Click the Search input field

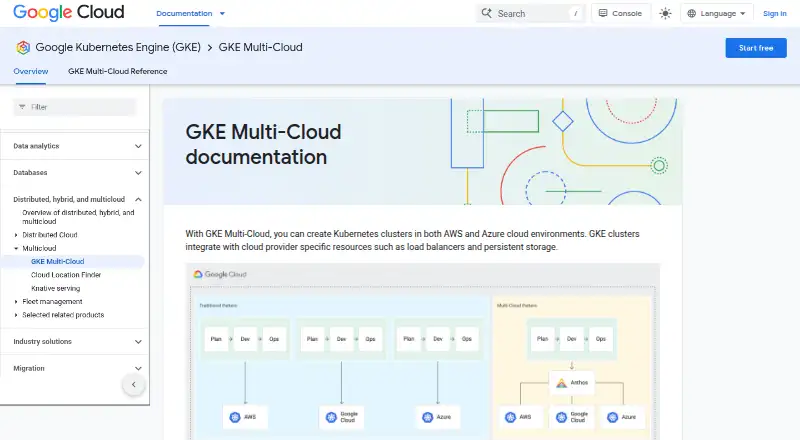(x=530, y=13)
